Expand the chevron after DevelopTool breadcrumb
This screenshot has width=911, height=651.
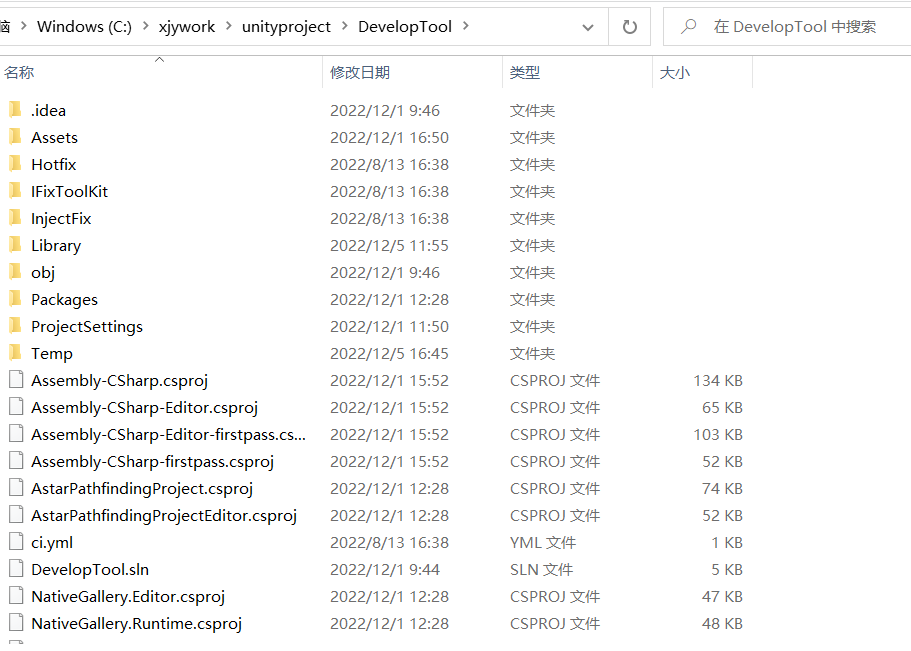[x=465, y=27]
